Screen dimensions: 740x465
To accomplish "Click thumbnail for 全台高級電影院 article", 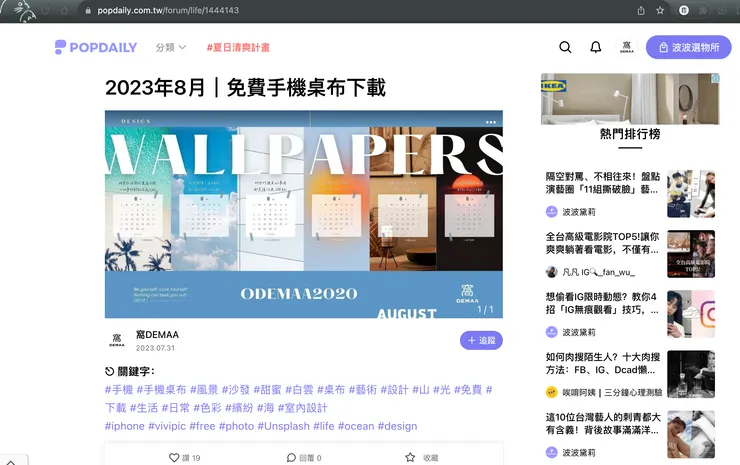I will click(x=691, y=254).
